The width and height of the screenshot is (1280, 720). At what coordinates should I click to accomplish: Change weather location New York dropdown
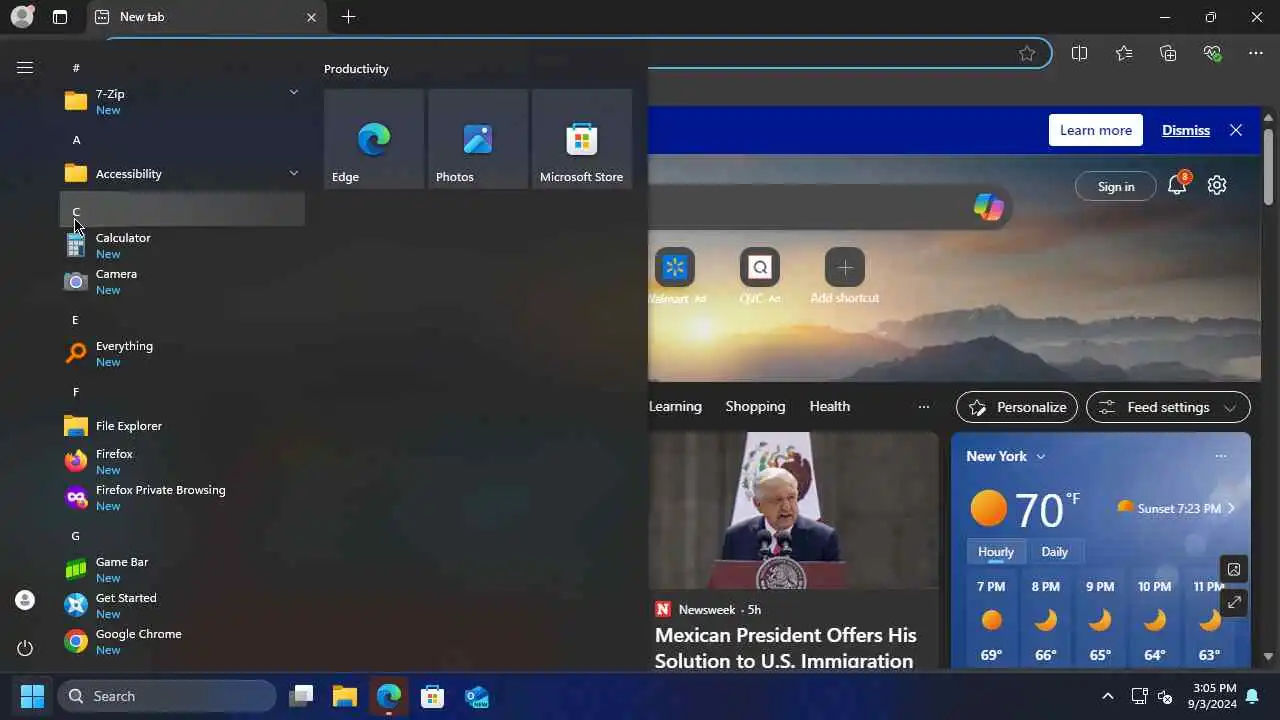[1006, 456]
